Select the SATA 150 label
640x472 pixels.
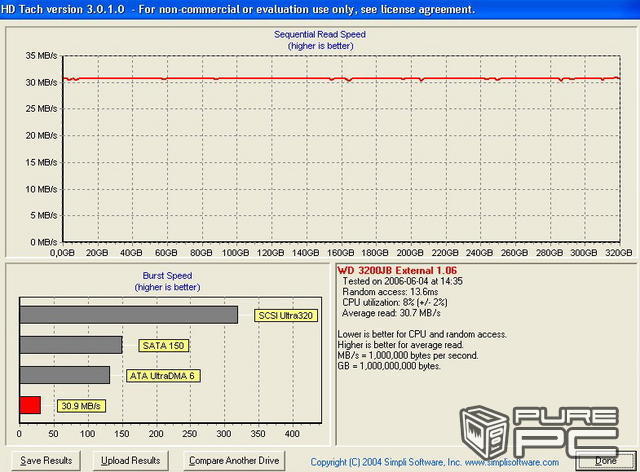pos(163,346)
